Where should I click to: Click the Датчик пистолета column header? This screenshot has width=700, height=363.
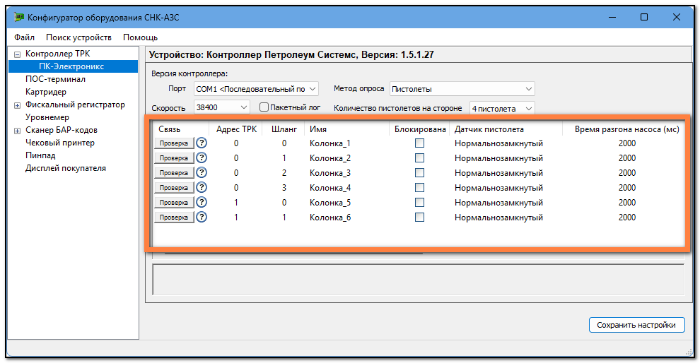coord(488,129)
